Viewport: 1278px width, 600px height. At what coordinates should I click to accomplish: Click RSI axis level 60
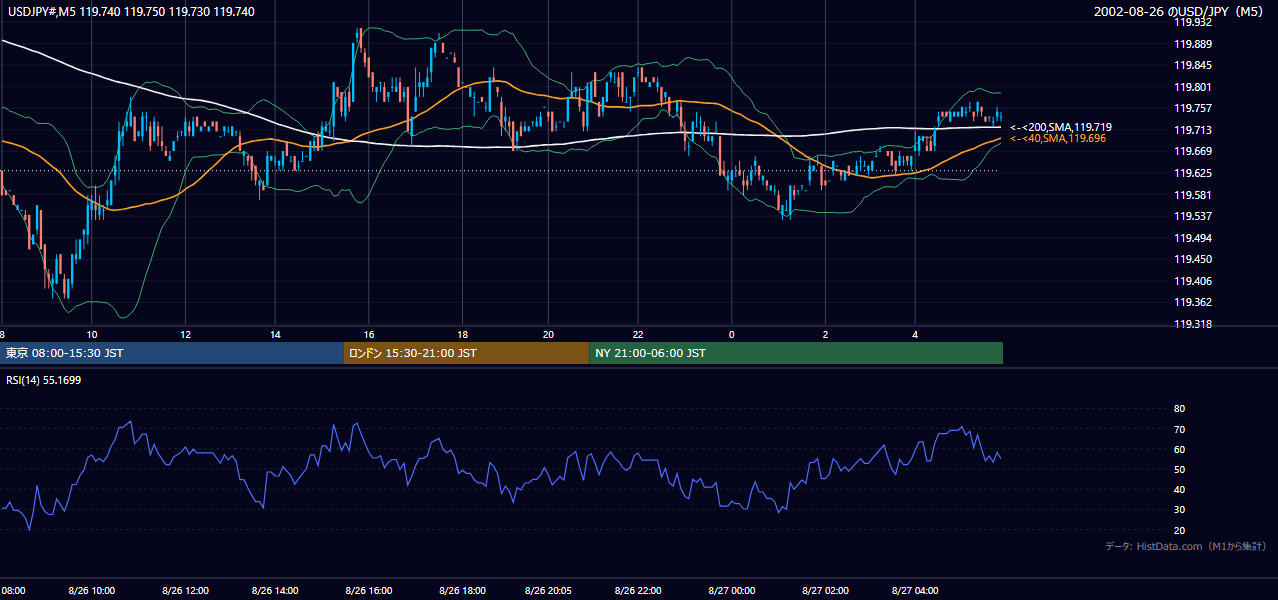pyautogui.click(x=1179, y=449)
